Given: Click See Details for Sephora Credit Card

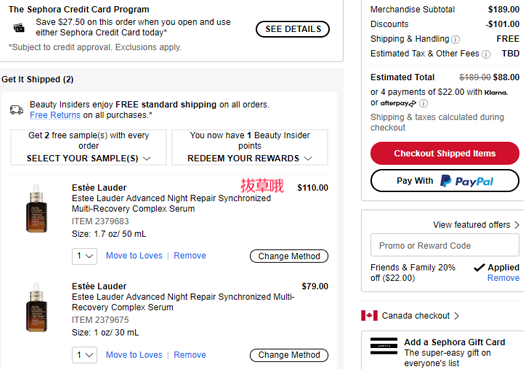Looking at the screenshot, I should point(293,29).
